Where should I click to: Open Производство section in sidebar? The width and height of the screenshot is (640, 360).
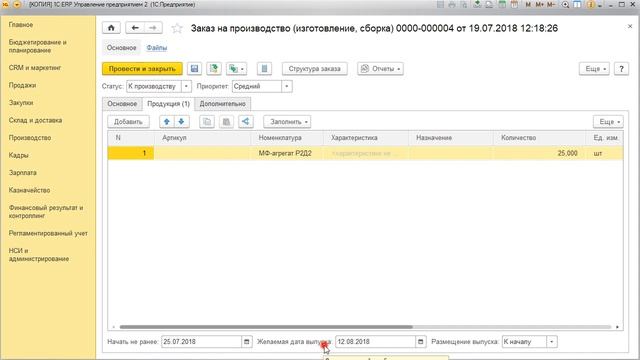point(30,138)
